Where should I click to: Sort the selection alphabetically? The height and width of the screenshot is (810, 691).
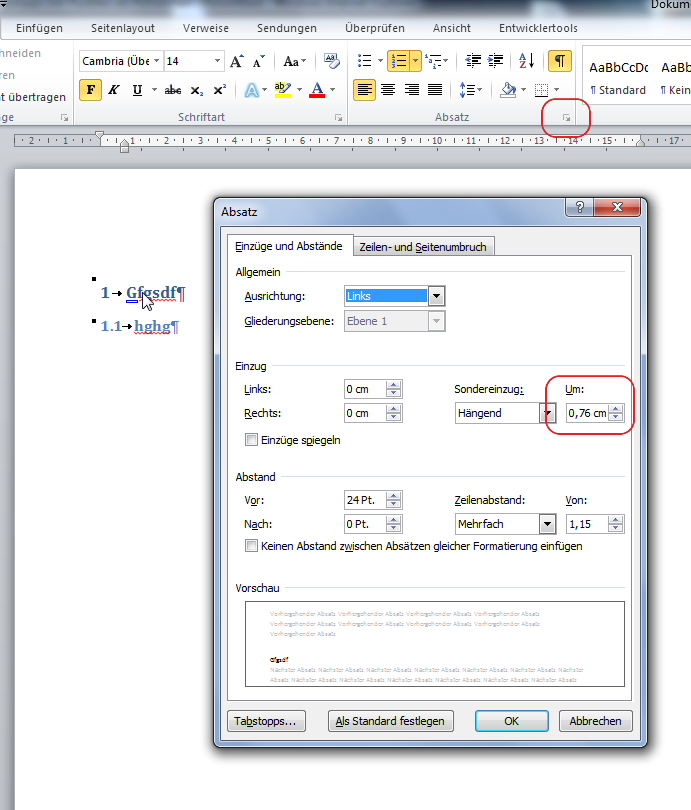(527, 61)
